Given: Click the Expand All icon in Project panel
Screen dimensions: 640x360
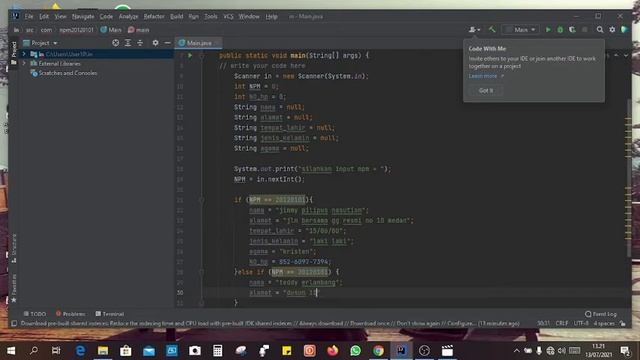Looking at the screenshot, I should 128,43.
